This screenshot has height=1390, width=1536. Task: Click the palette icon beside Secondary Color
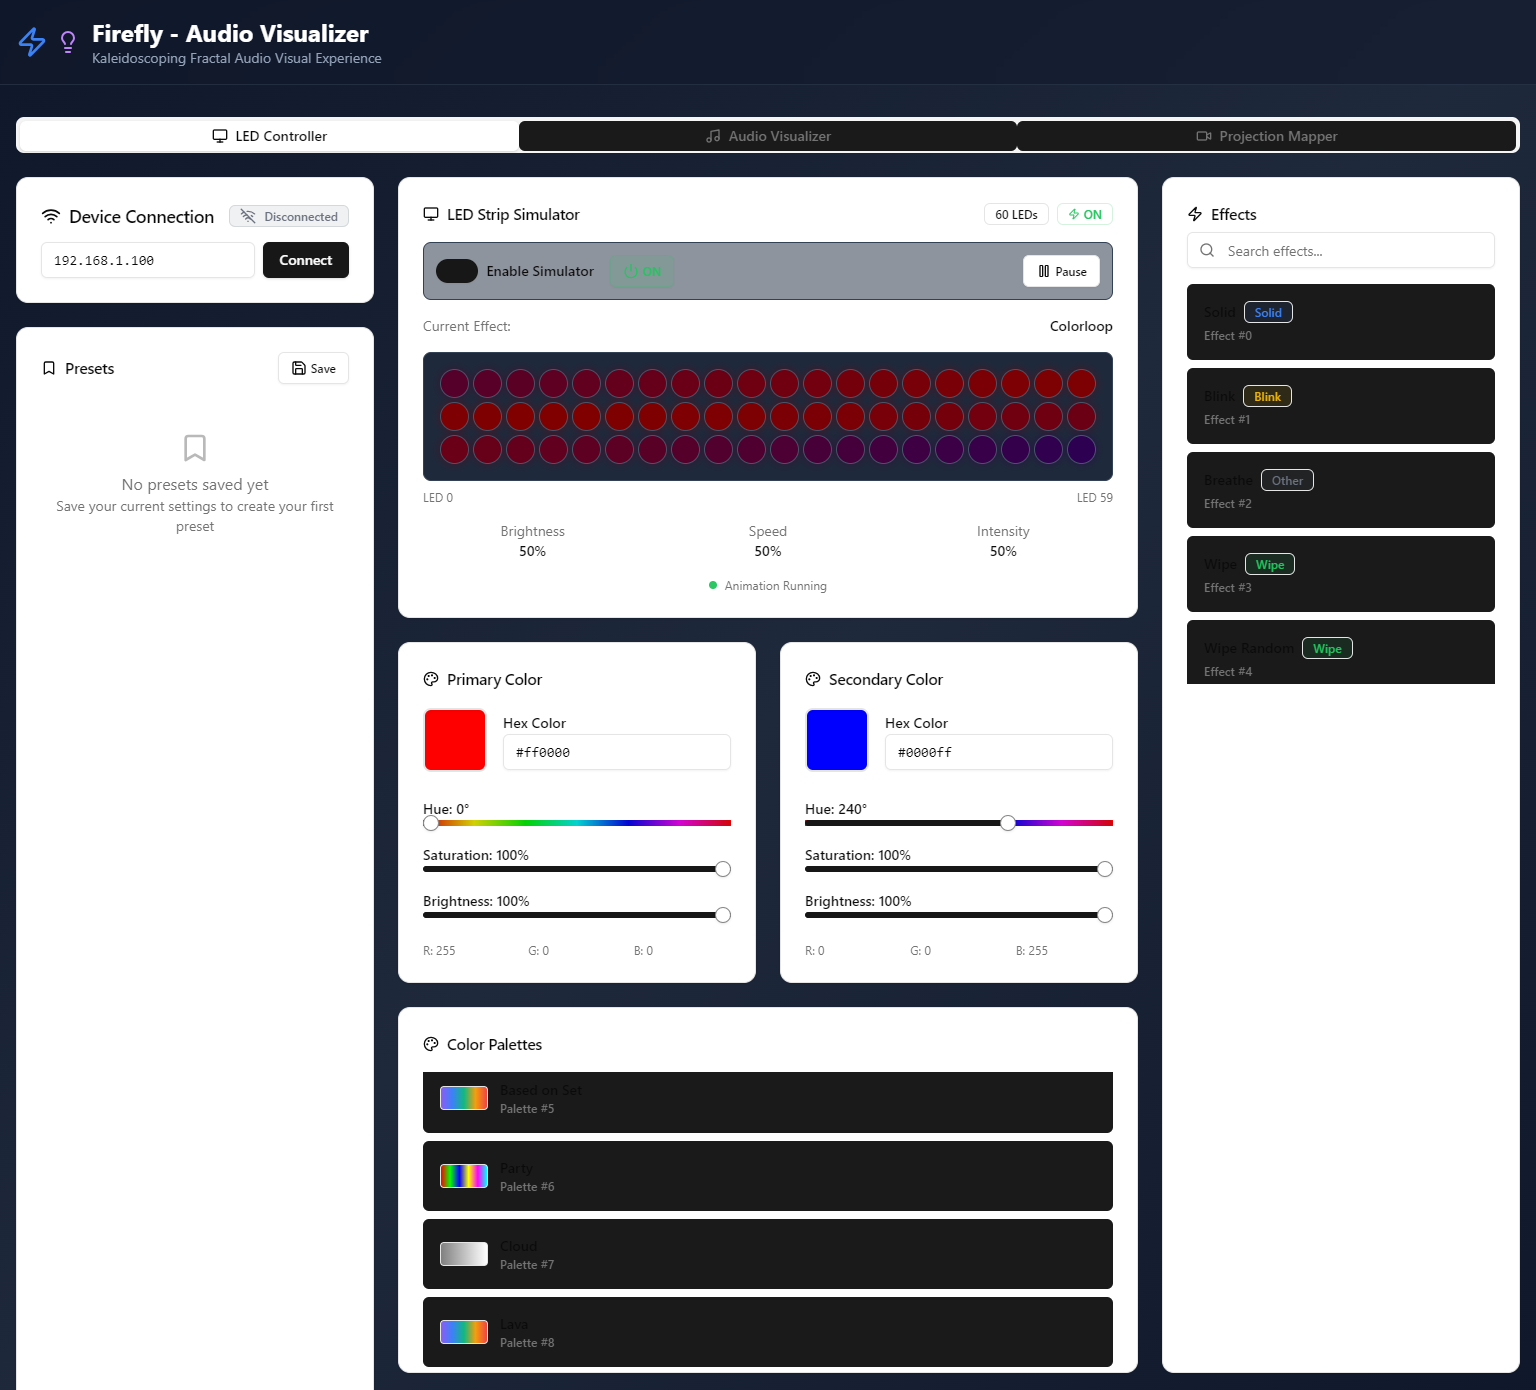coord(813,679)
